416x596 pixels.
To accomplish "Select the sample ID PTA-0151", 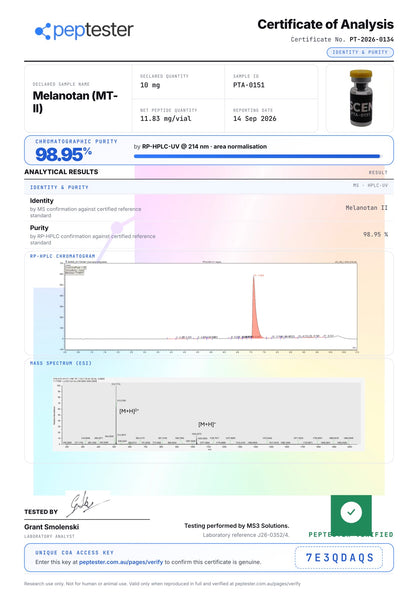I will tap(249, 85).
